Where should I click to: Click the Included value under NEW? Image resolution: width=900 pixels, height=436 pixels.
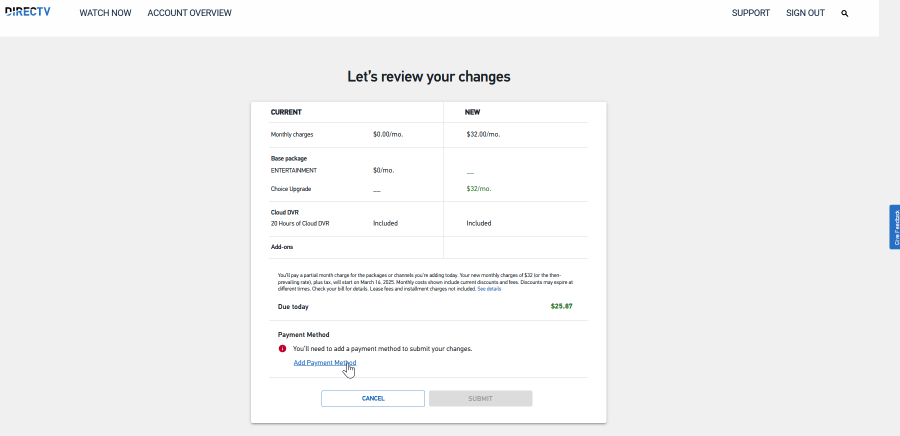pos(479,223)
